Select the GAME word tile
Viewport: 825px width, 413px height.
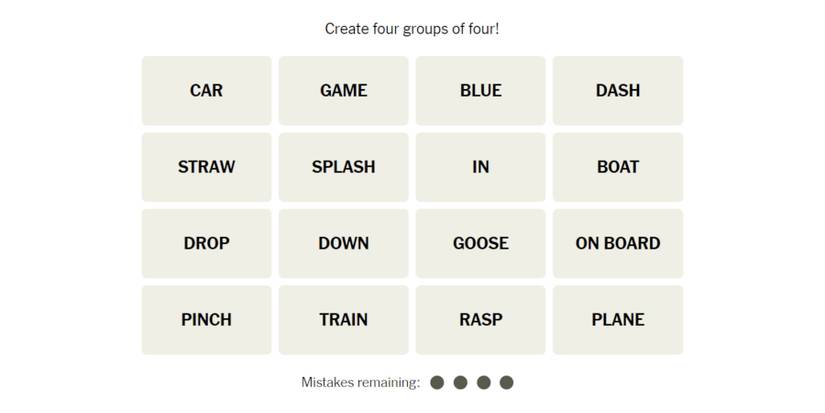343,91
